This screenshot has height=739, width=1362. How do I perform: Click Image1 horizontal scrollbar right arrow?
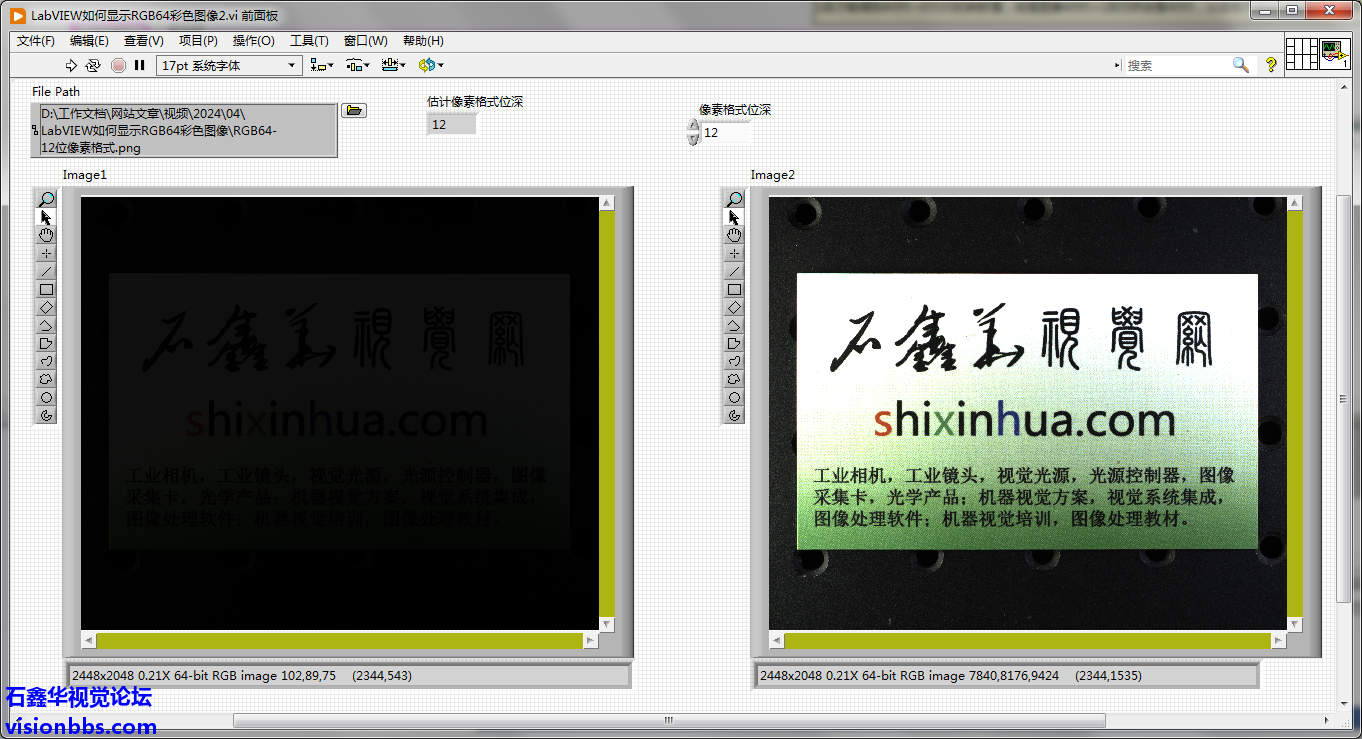(x=591, y=641)
